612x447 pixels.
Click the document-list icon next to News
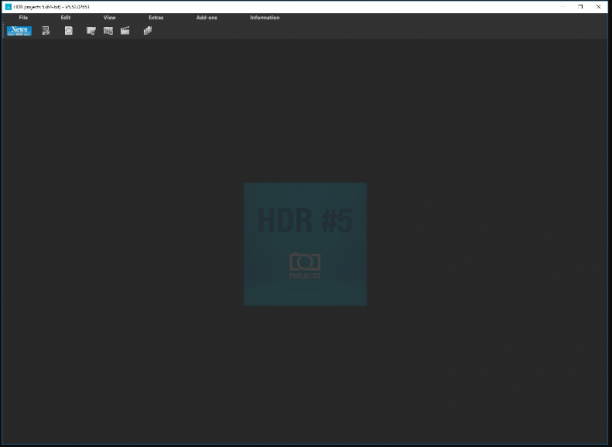(46, 30)
